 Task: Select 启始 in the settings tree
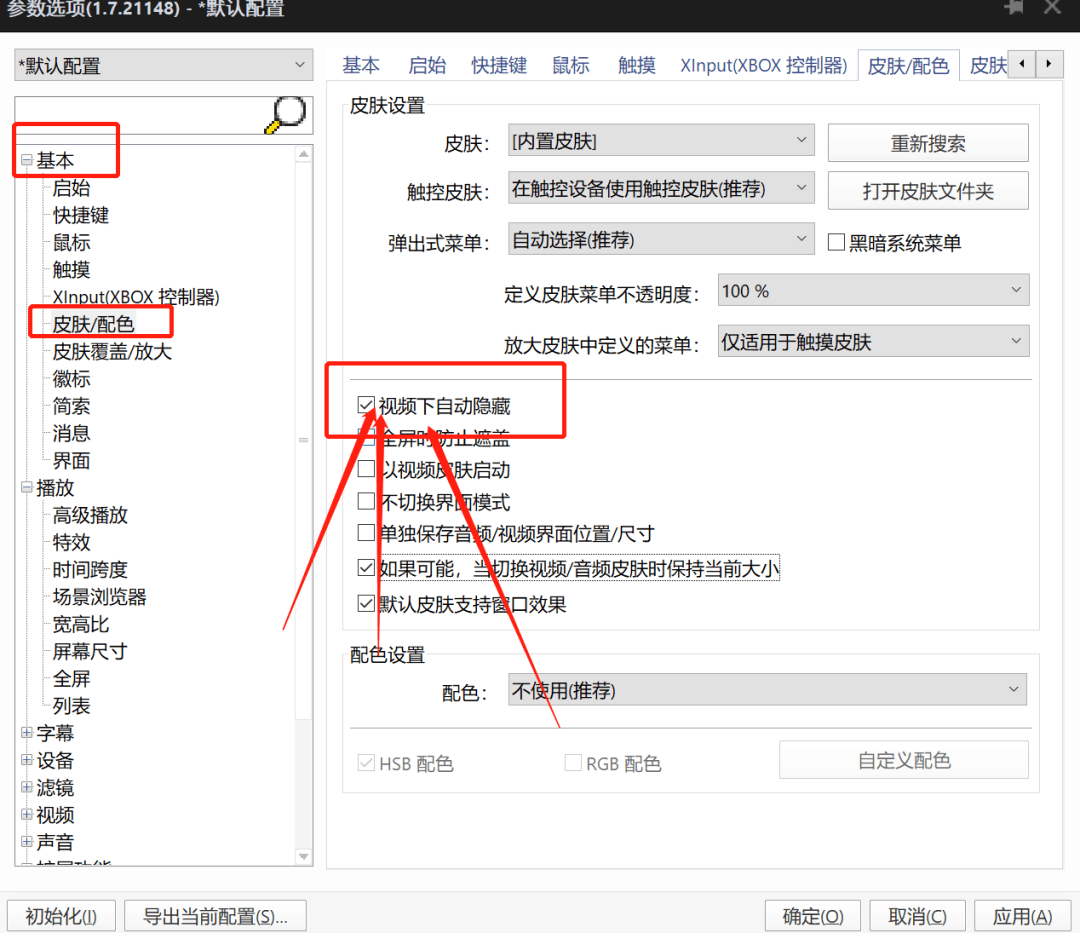(72, 188)
